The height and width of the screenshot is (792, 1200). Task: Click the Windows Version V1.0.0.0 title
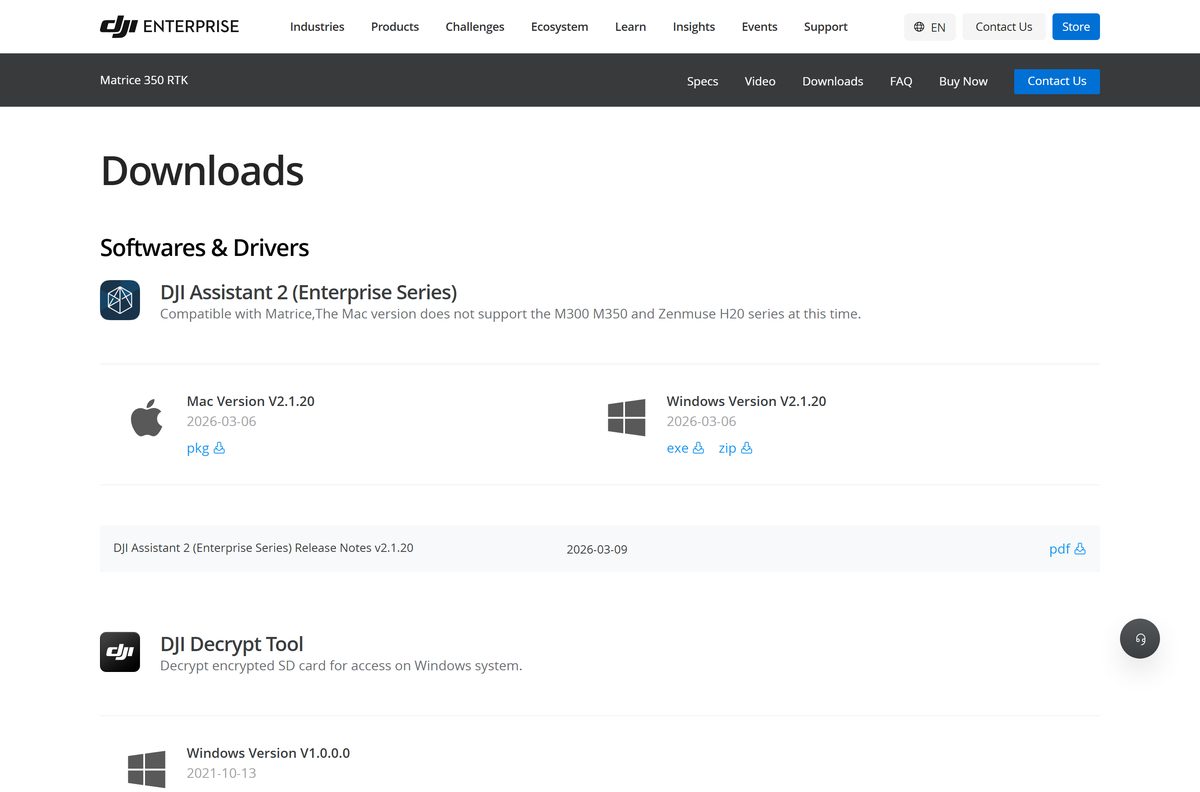coord(268,753)
